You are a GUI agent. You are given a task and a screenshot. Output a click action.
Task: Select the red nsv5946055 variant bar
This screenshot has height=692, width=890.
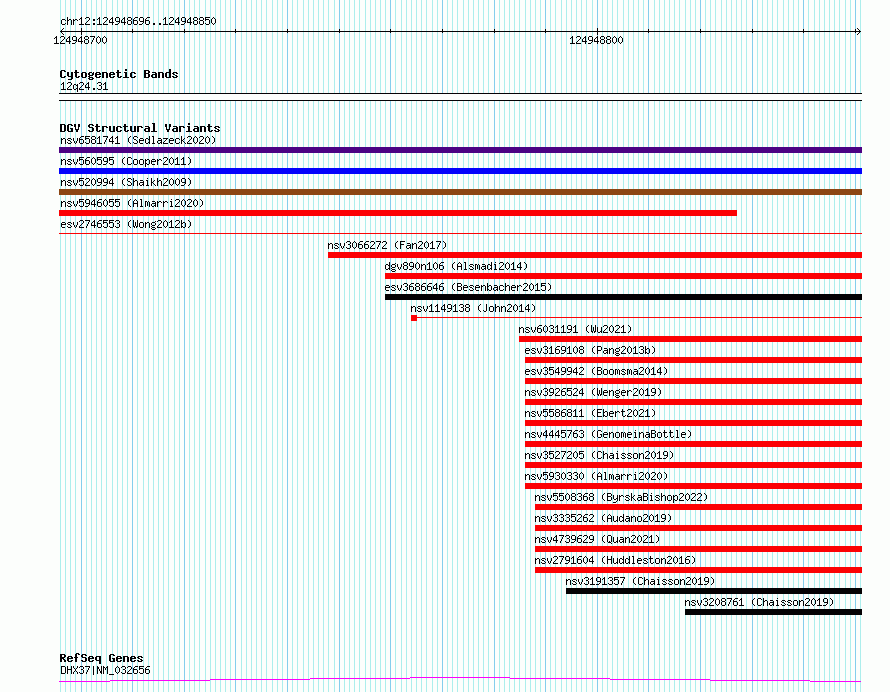pos(398,213)
